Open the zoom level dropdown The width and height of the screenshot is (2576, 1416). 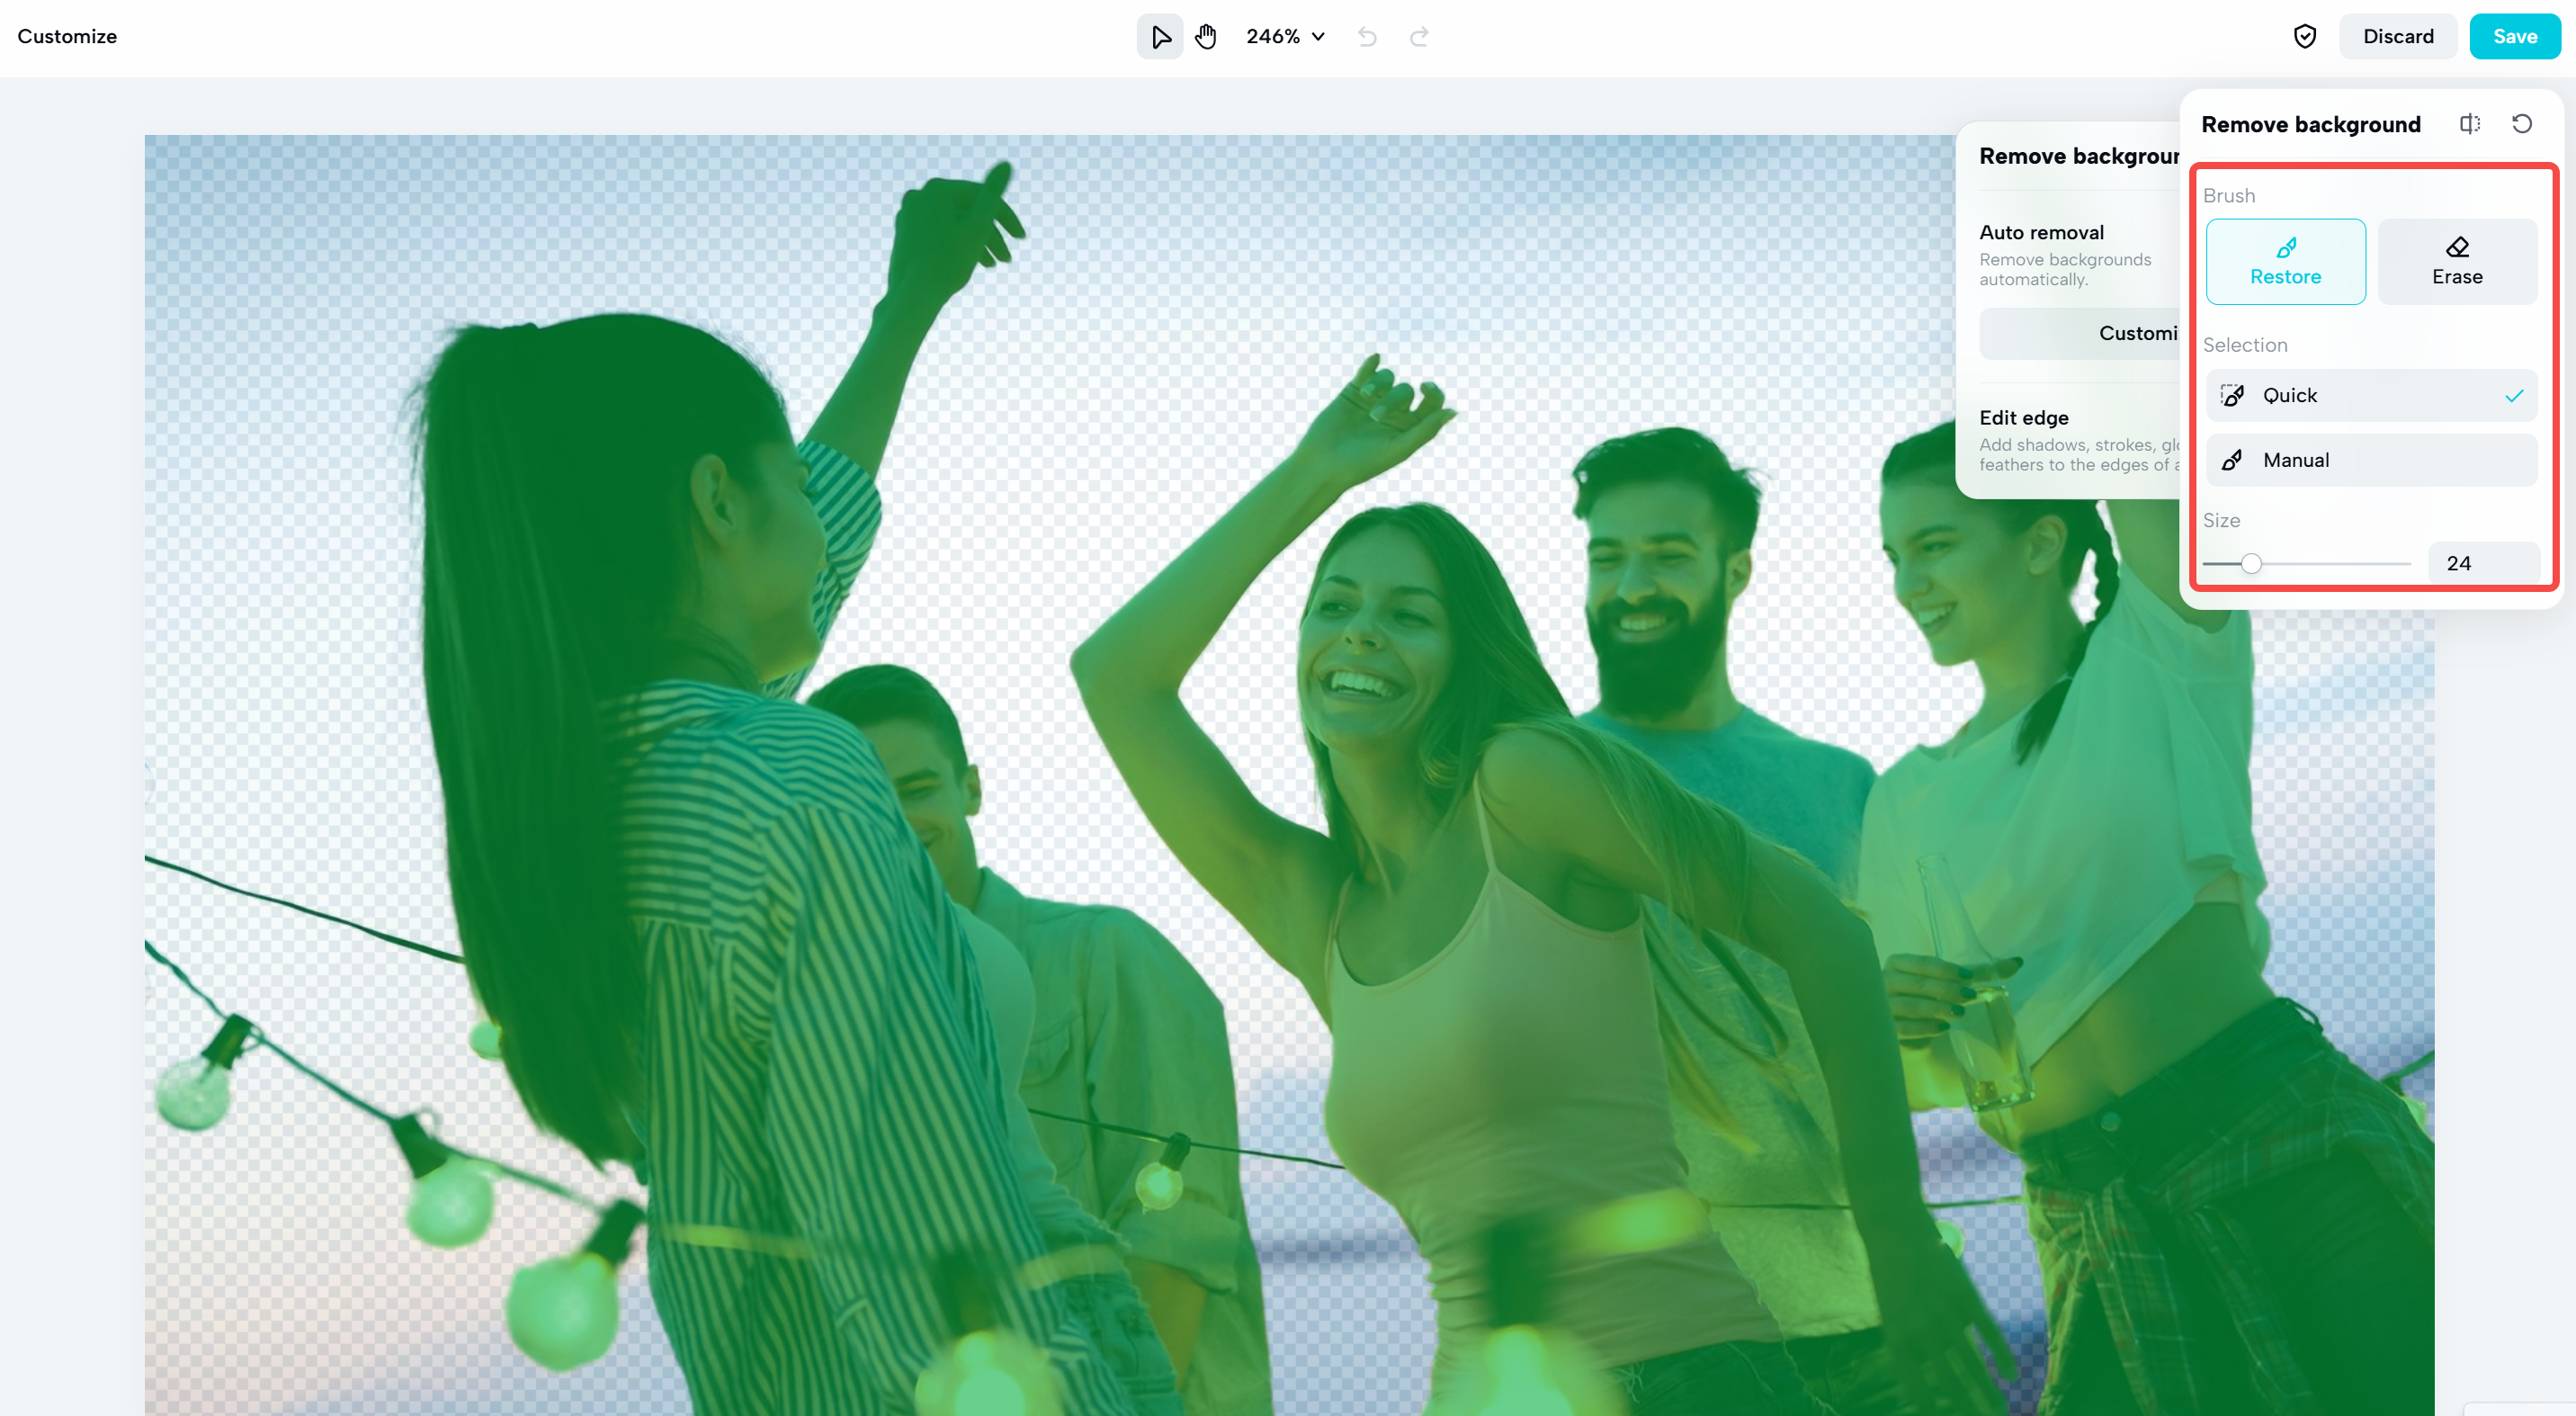point(1285,36)
